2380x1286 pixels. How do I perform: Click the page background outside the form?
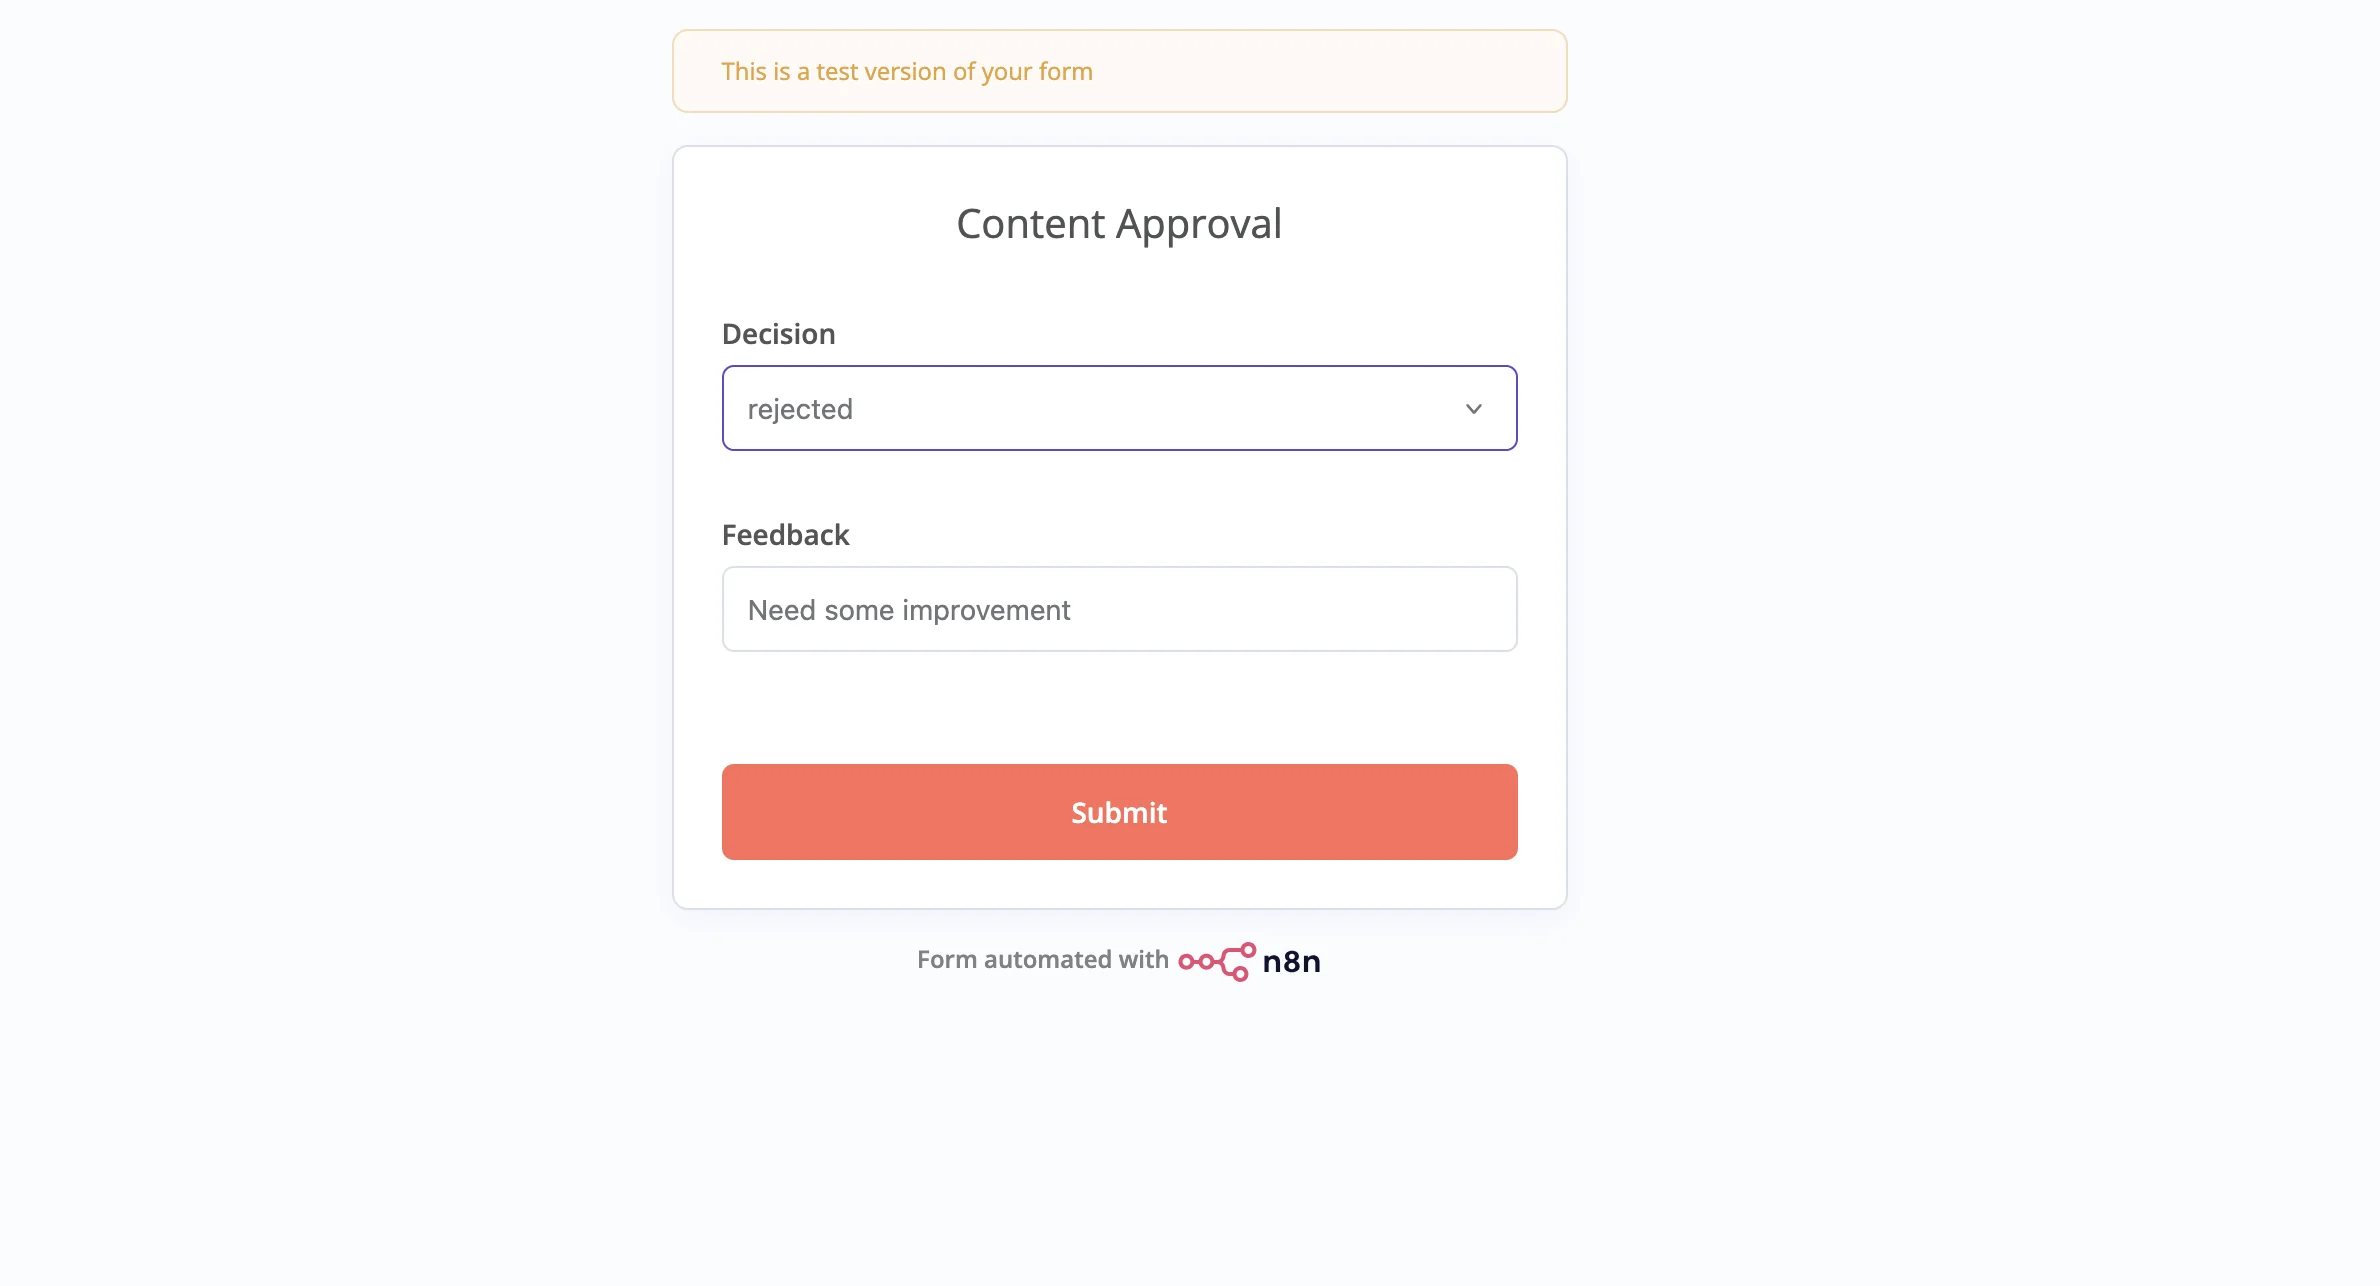click(x=300, y=600)
